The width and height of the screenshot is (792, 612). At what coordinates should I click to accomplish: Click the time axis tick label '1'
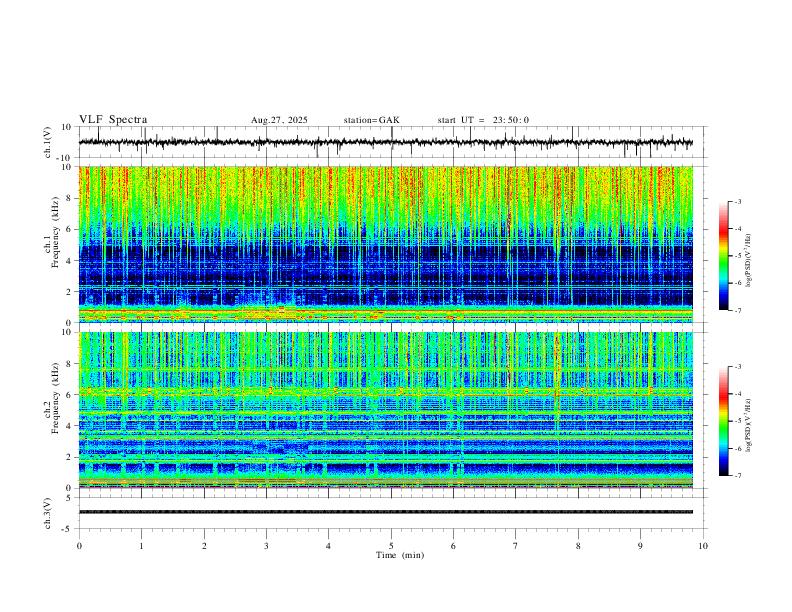(141, 546)
